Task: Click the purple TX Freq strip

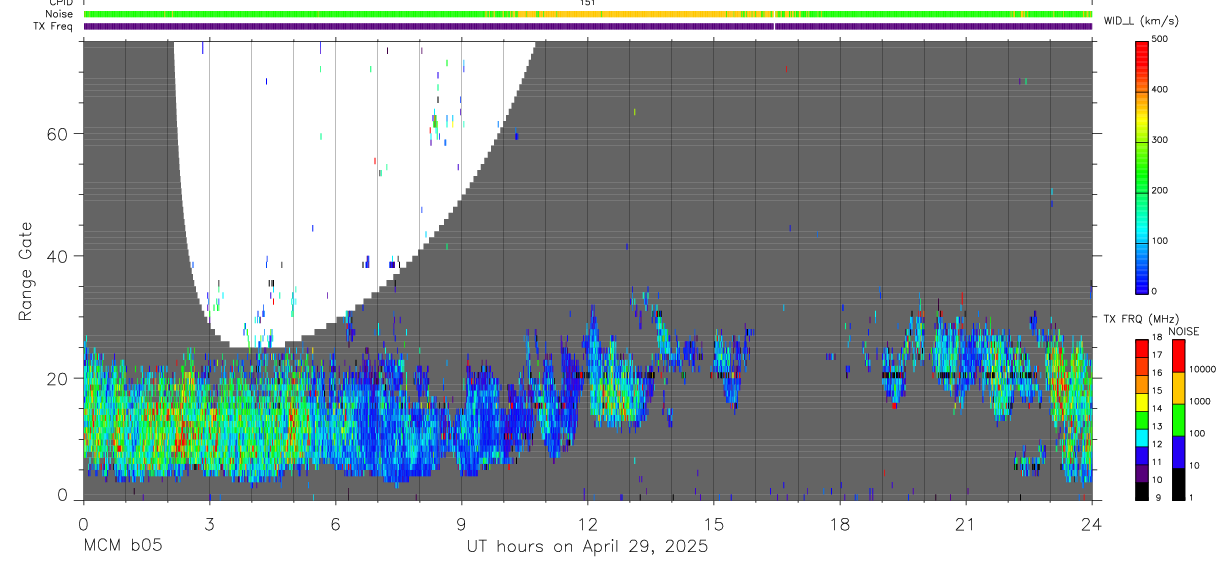Action: 587,26
